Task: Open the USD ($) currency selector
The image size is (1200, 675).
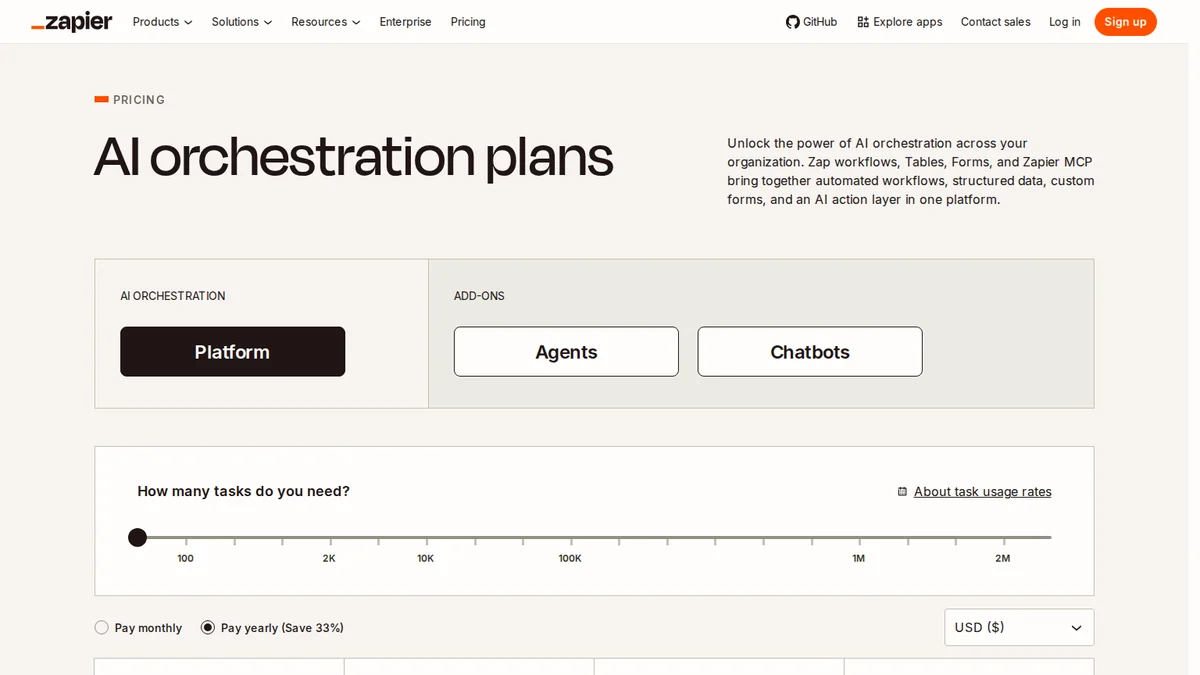Action: 1019,628
